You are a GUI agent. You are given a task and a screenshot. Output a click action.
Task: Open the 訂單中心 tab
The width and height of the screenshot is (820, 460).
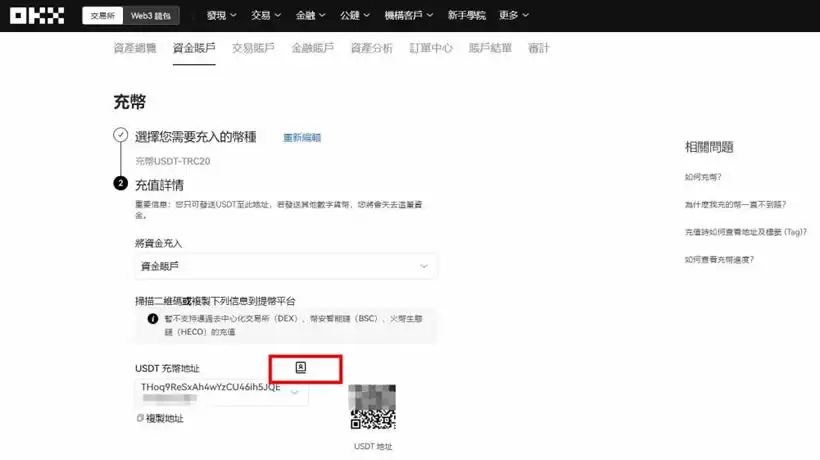pos(431,48)
